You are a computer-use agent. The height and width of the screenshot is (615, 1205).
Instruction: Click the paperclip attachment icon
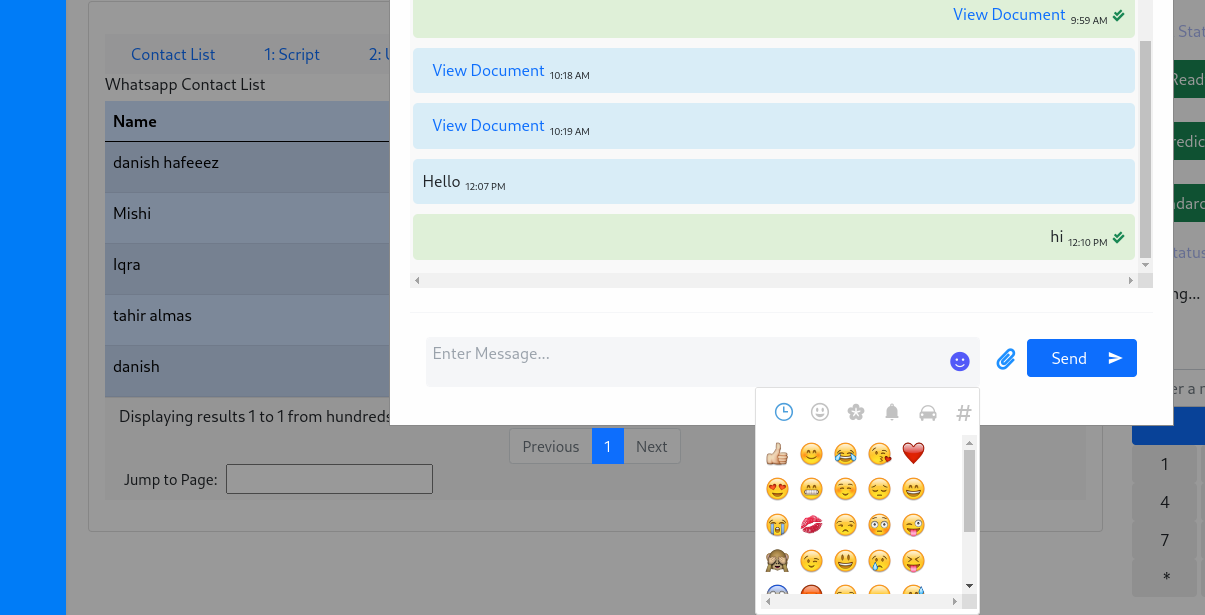point(1005,358)
